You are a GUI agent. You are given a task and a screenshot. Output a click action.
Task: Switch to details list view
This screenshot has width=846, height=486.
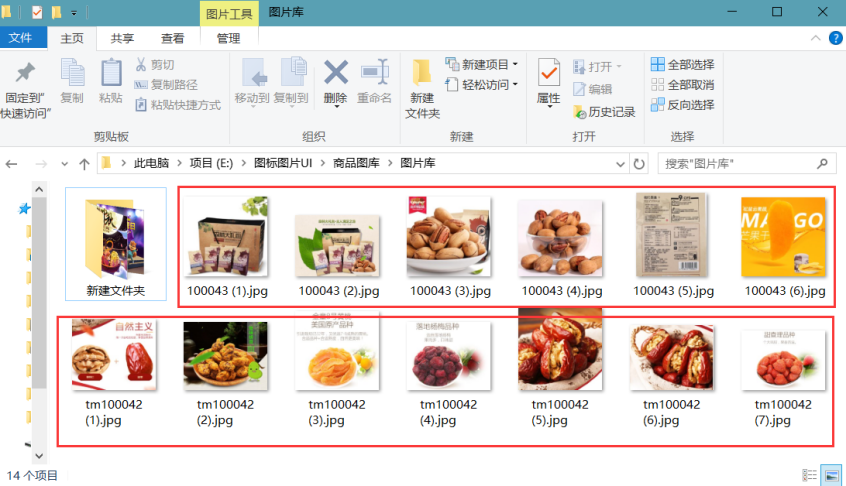[809, 475]
